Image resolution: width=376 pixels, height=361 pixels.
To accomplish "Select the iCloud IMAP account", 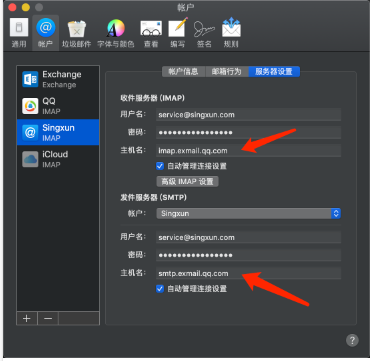I will (58, 159).
